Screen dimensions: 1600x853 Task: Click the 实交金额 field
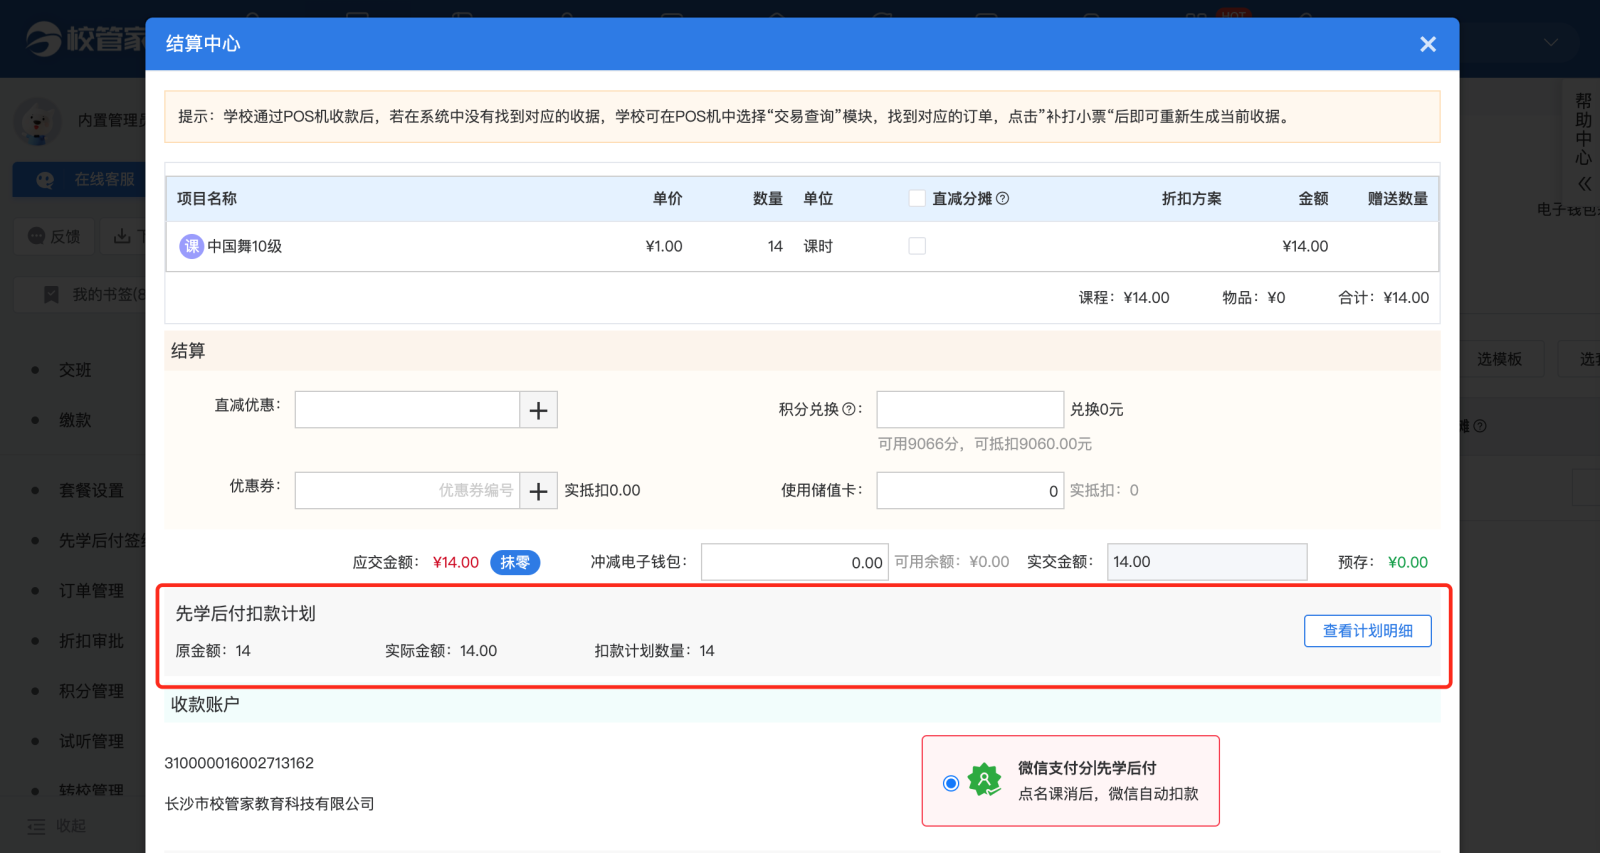click(x=1207, y=562)
